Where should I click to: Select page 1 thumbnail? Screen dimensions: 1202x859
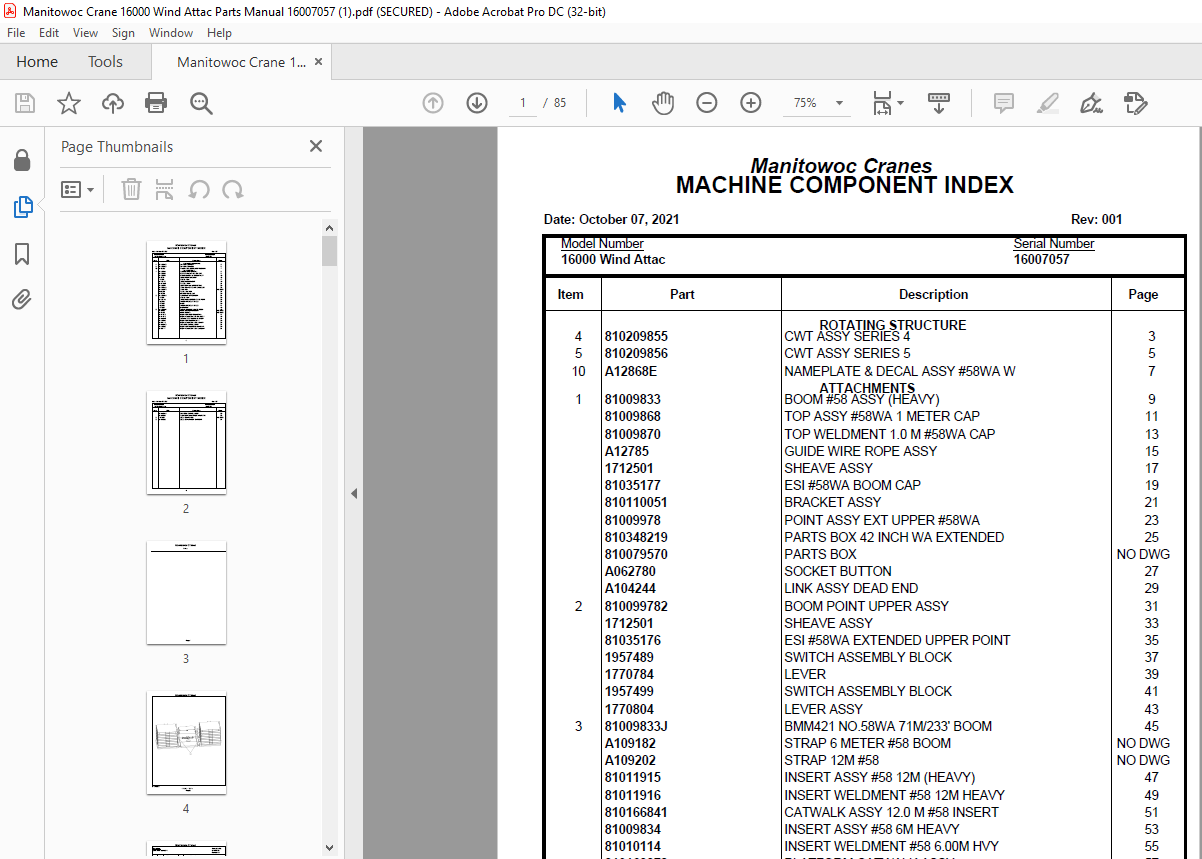coord(186,292)
